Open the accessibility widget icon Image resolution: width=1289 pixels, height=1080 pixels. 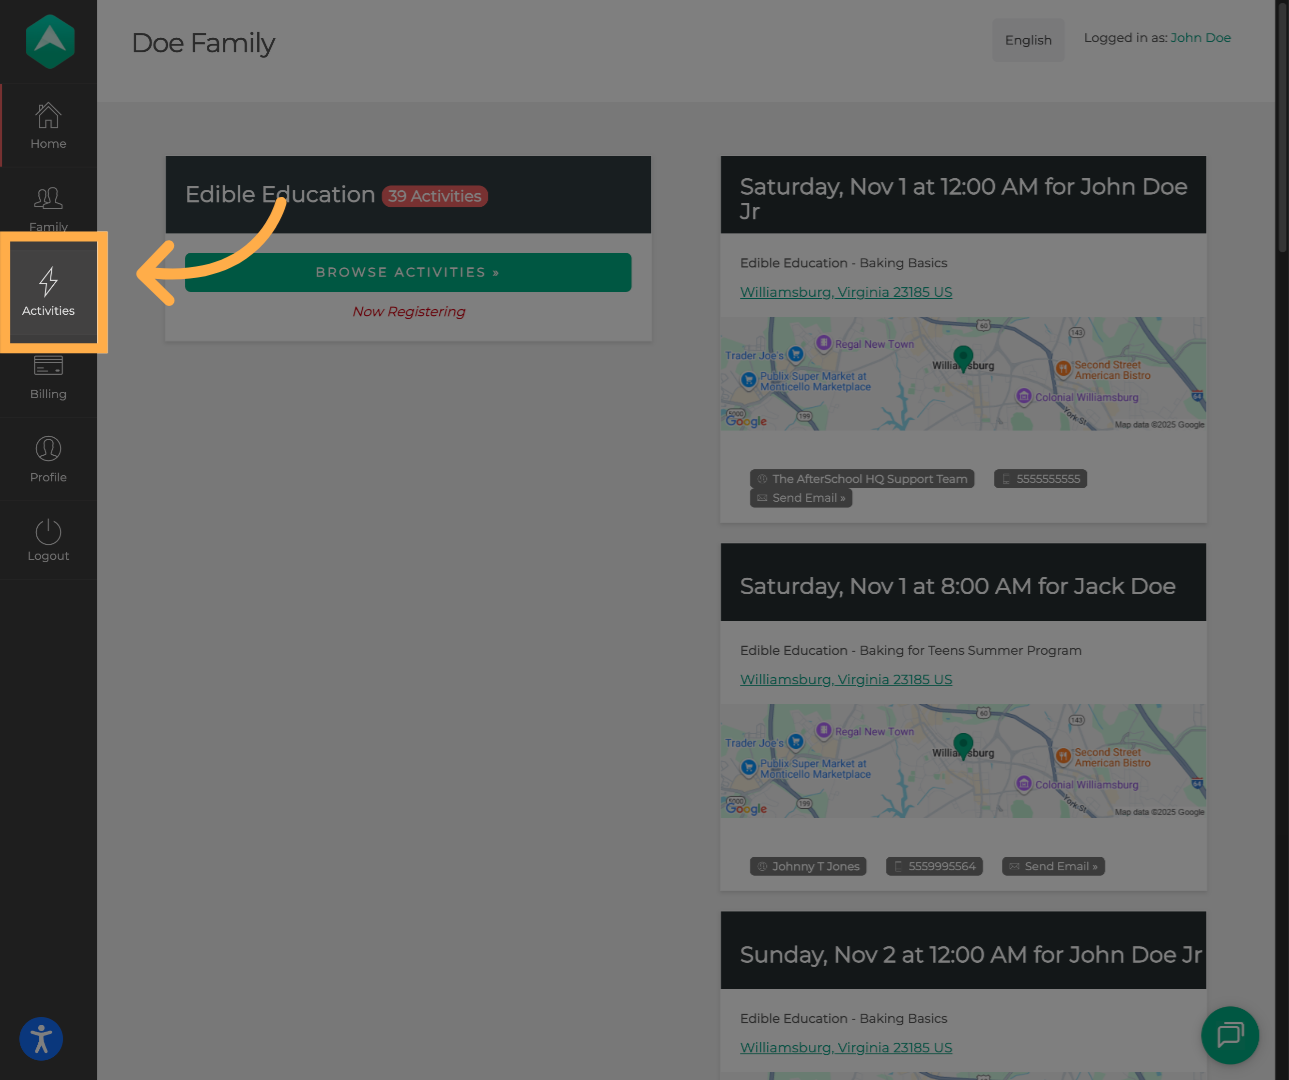pos(41,1039)
